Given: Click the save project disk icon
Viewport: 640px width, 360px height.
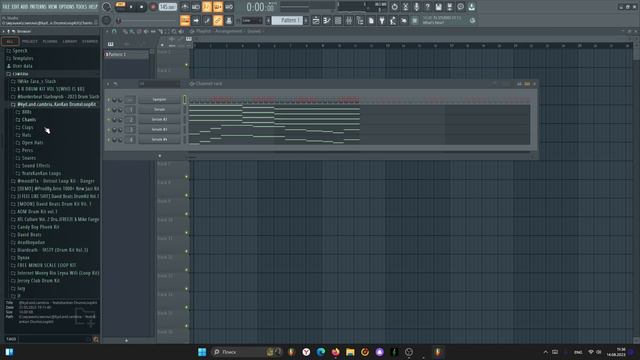Looking at the screenshot, I should click(438, 7).
